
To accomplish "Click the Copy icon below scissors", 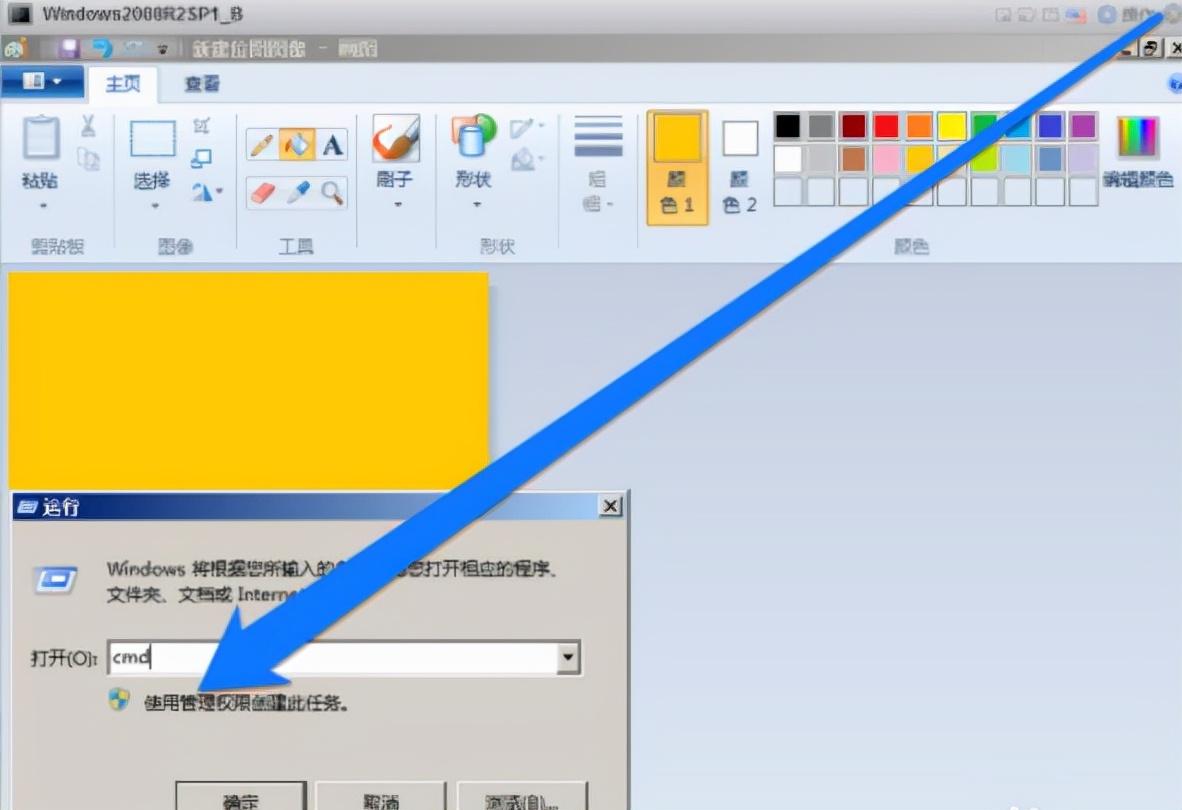I will click(88, 159).
